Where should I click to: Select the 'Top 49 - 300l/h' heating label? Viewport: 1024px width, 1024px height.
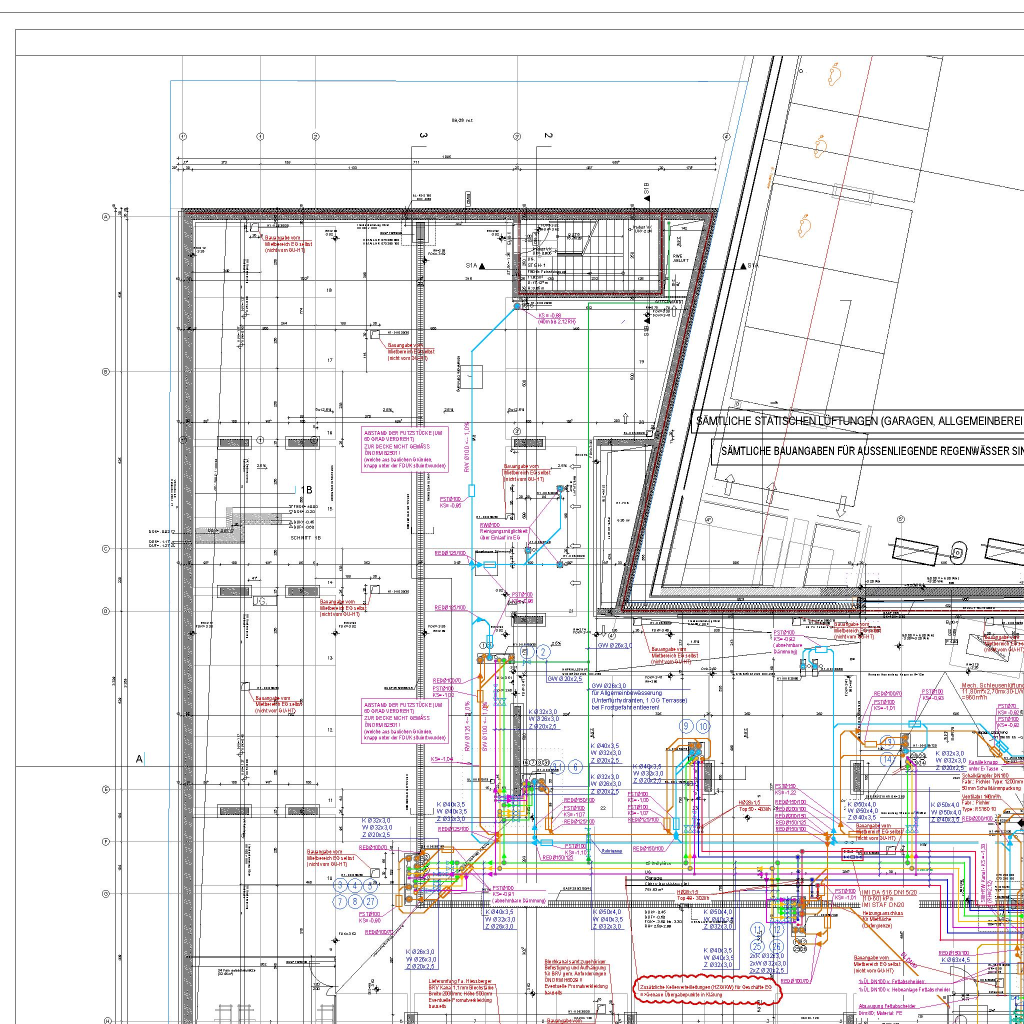click(x=692, y=898)
